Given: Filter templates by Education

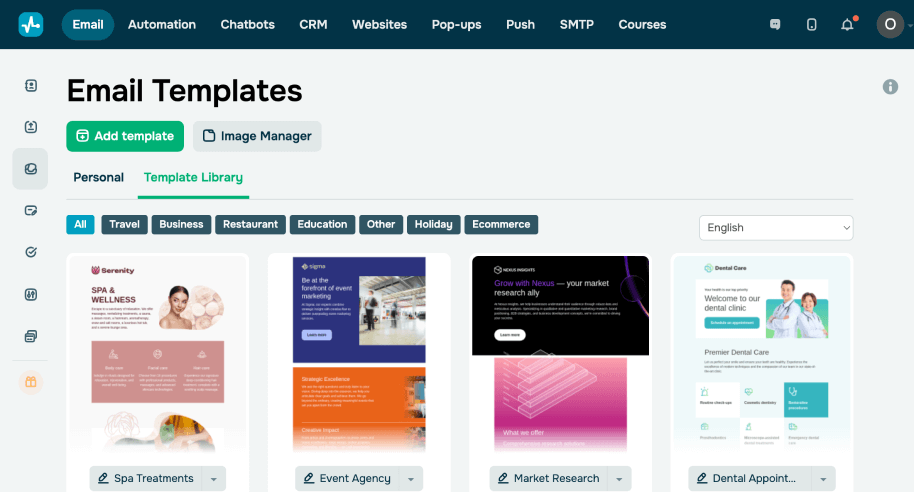Looking at the screenshot, I should 322,224.
